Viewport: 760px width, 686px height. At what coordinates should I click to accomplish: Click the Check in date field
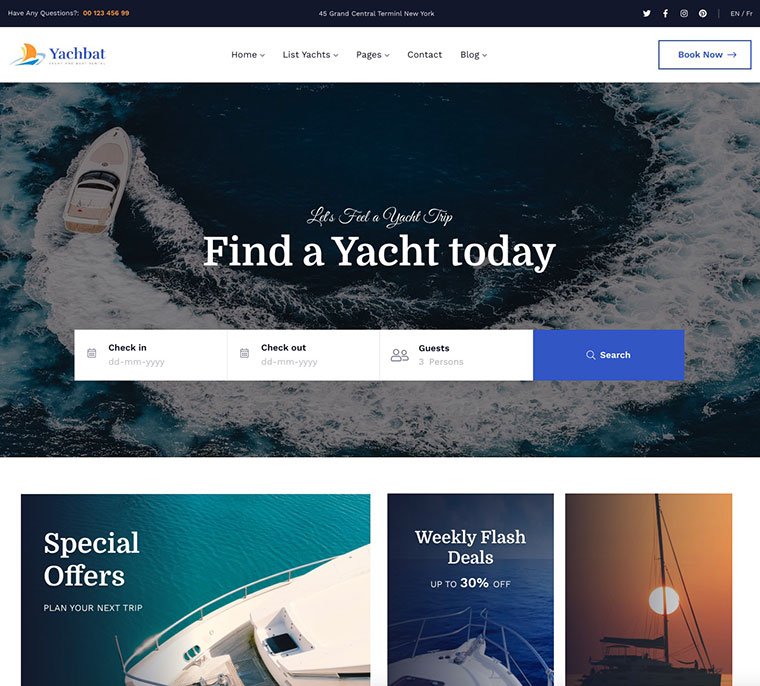(151, 355)
